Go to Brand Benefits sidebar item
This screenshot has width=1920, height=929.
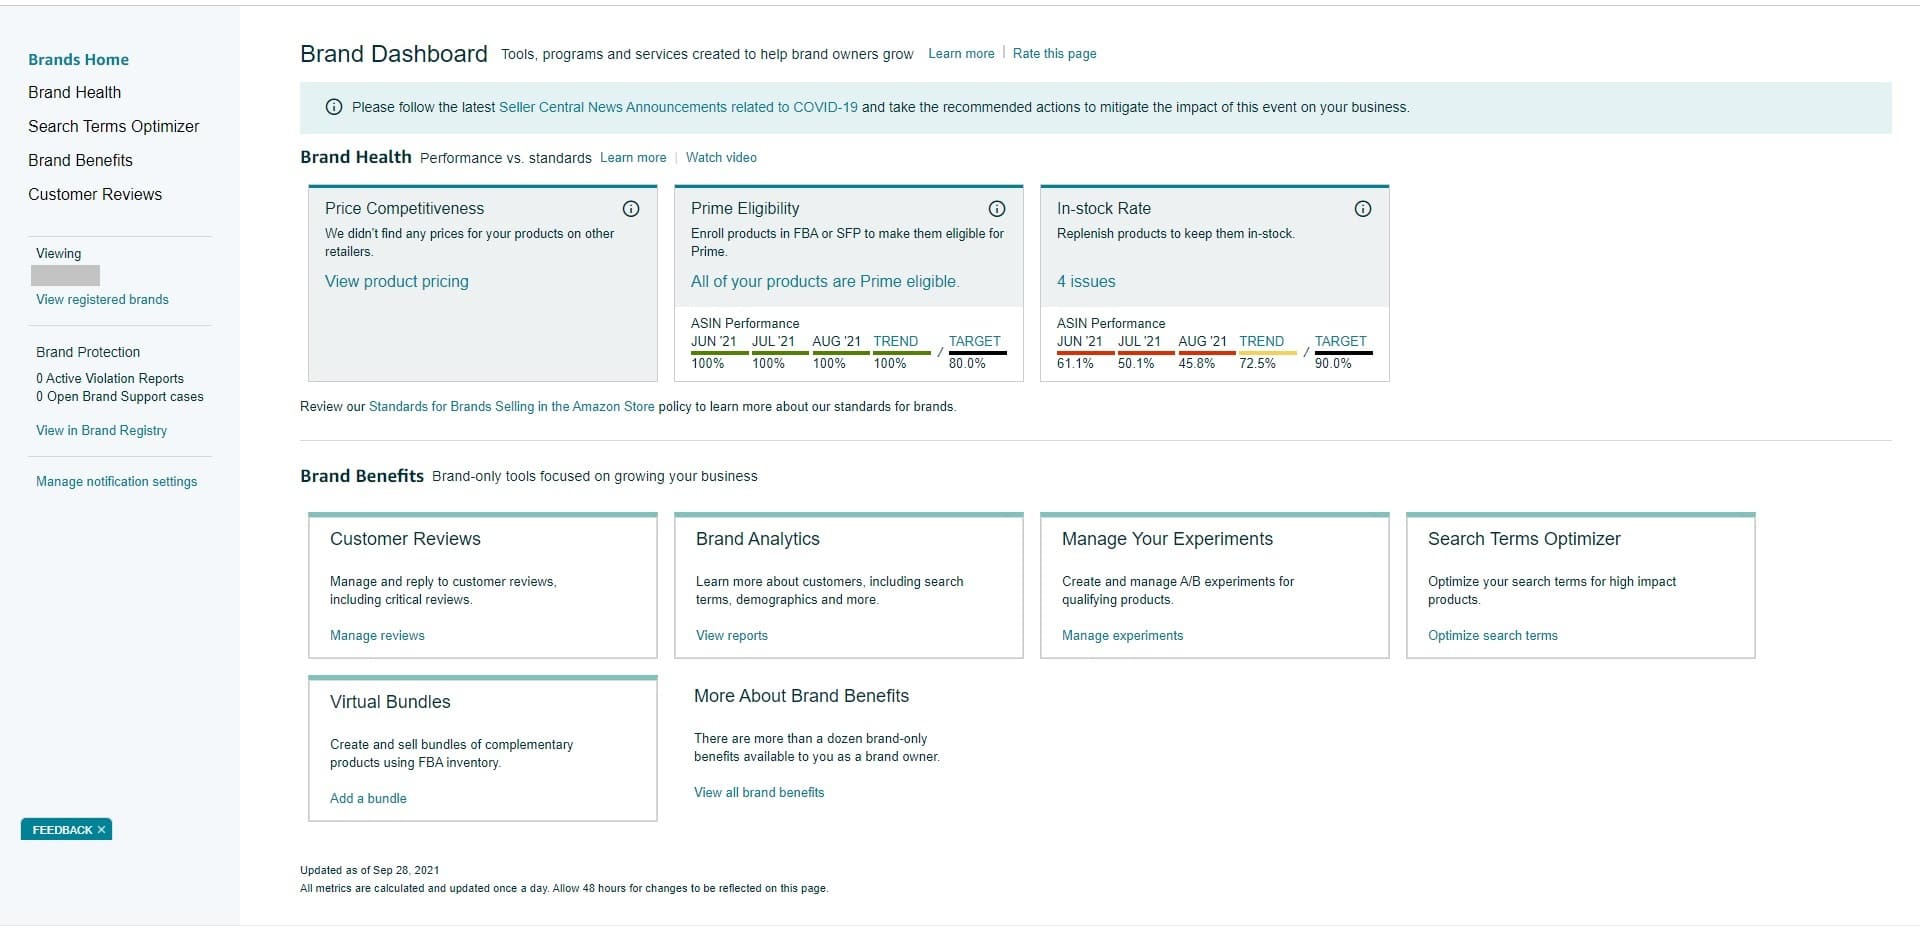80,160
